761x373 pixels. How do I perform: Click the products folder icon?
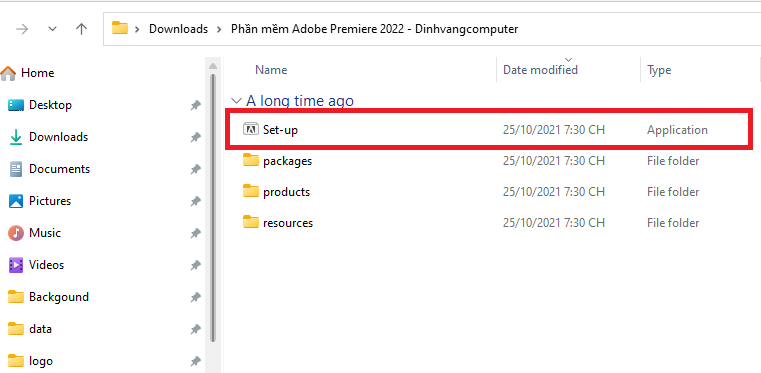(251, 191)
